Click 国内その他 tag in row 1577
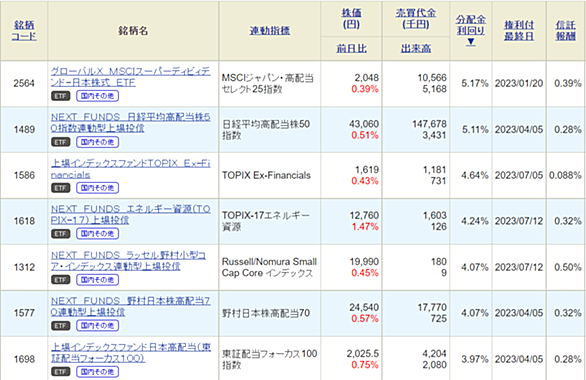 click(98, 326)
